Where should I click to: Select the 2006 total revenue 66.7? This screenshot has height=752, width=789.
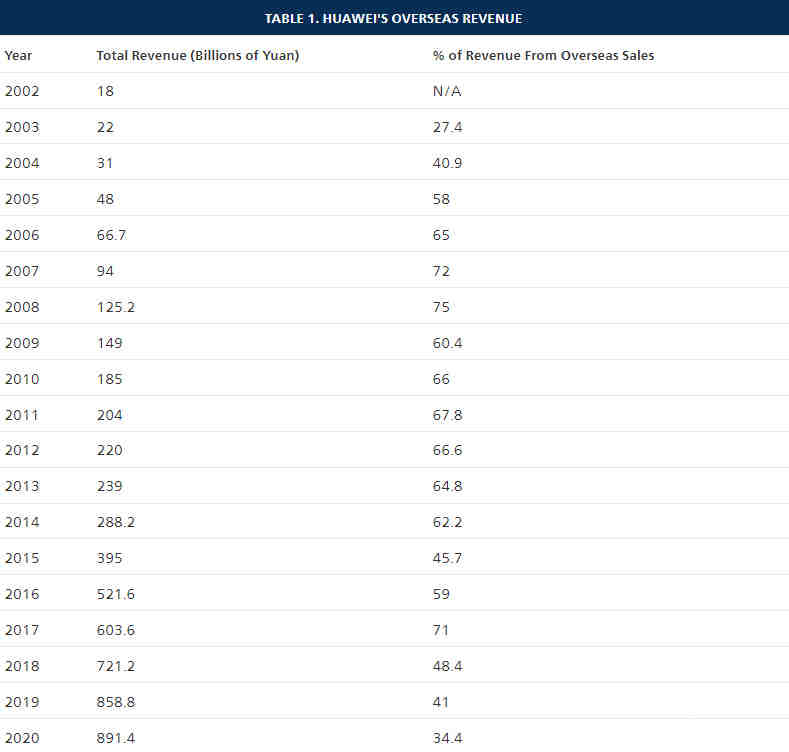[x=111, y=235]
